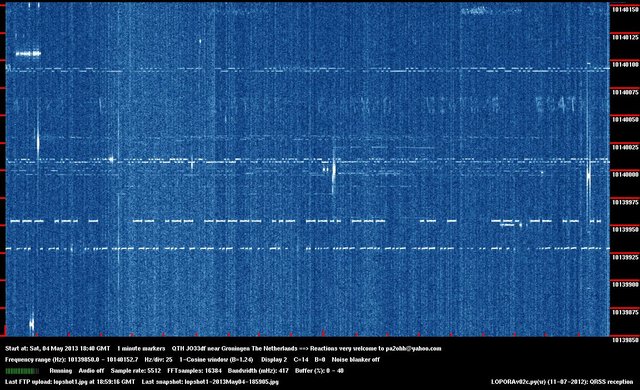Viewport: 640px width, 390px height.
Task: Click the '1 minute markers' label
Action: coord(141,349)
